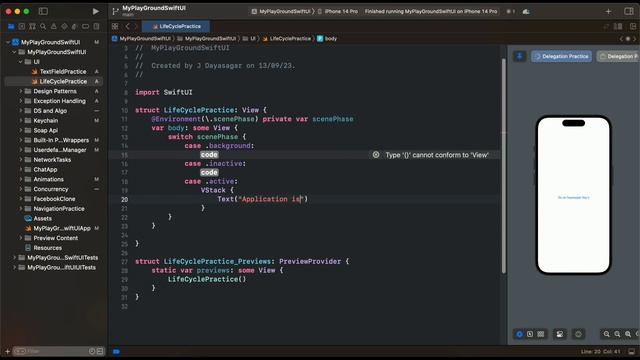Click the code placeholder under .background case
640x360 pixels.
tap(209, 155)
